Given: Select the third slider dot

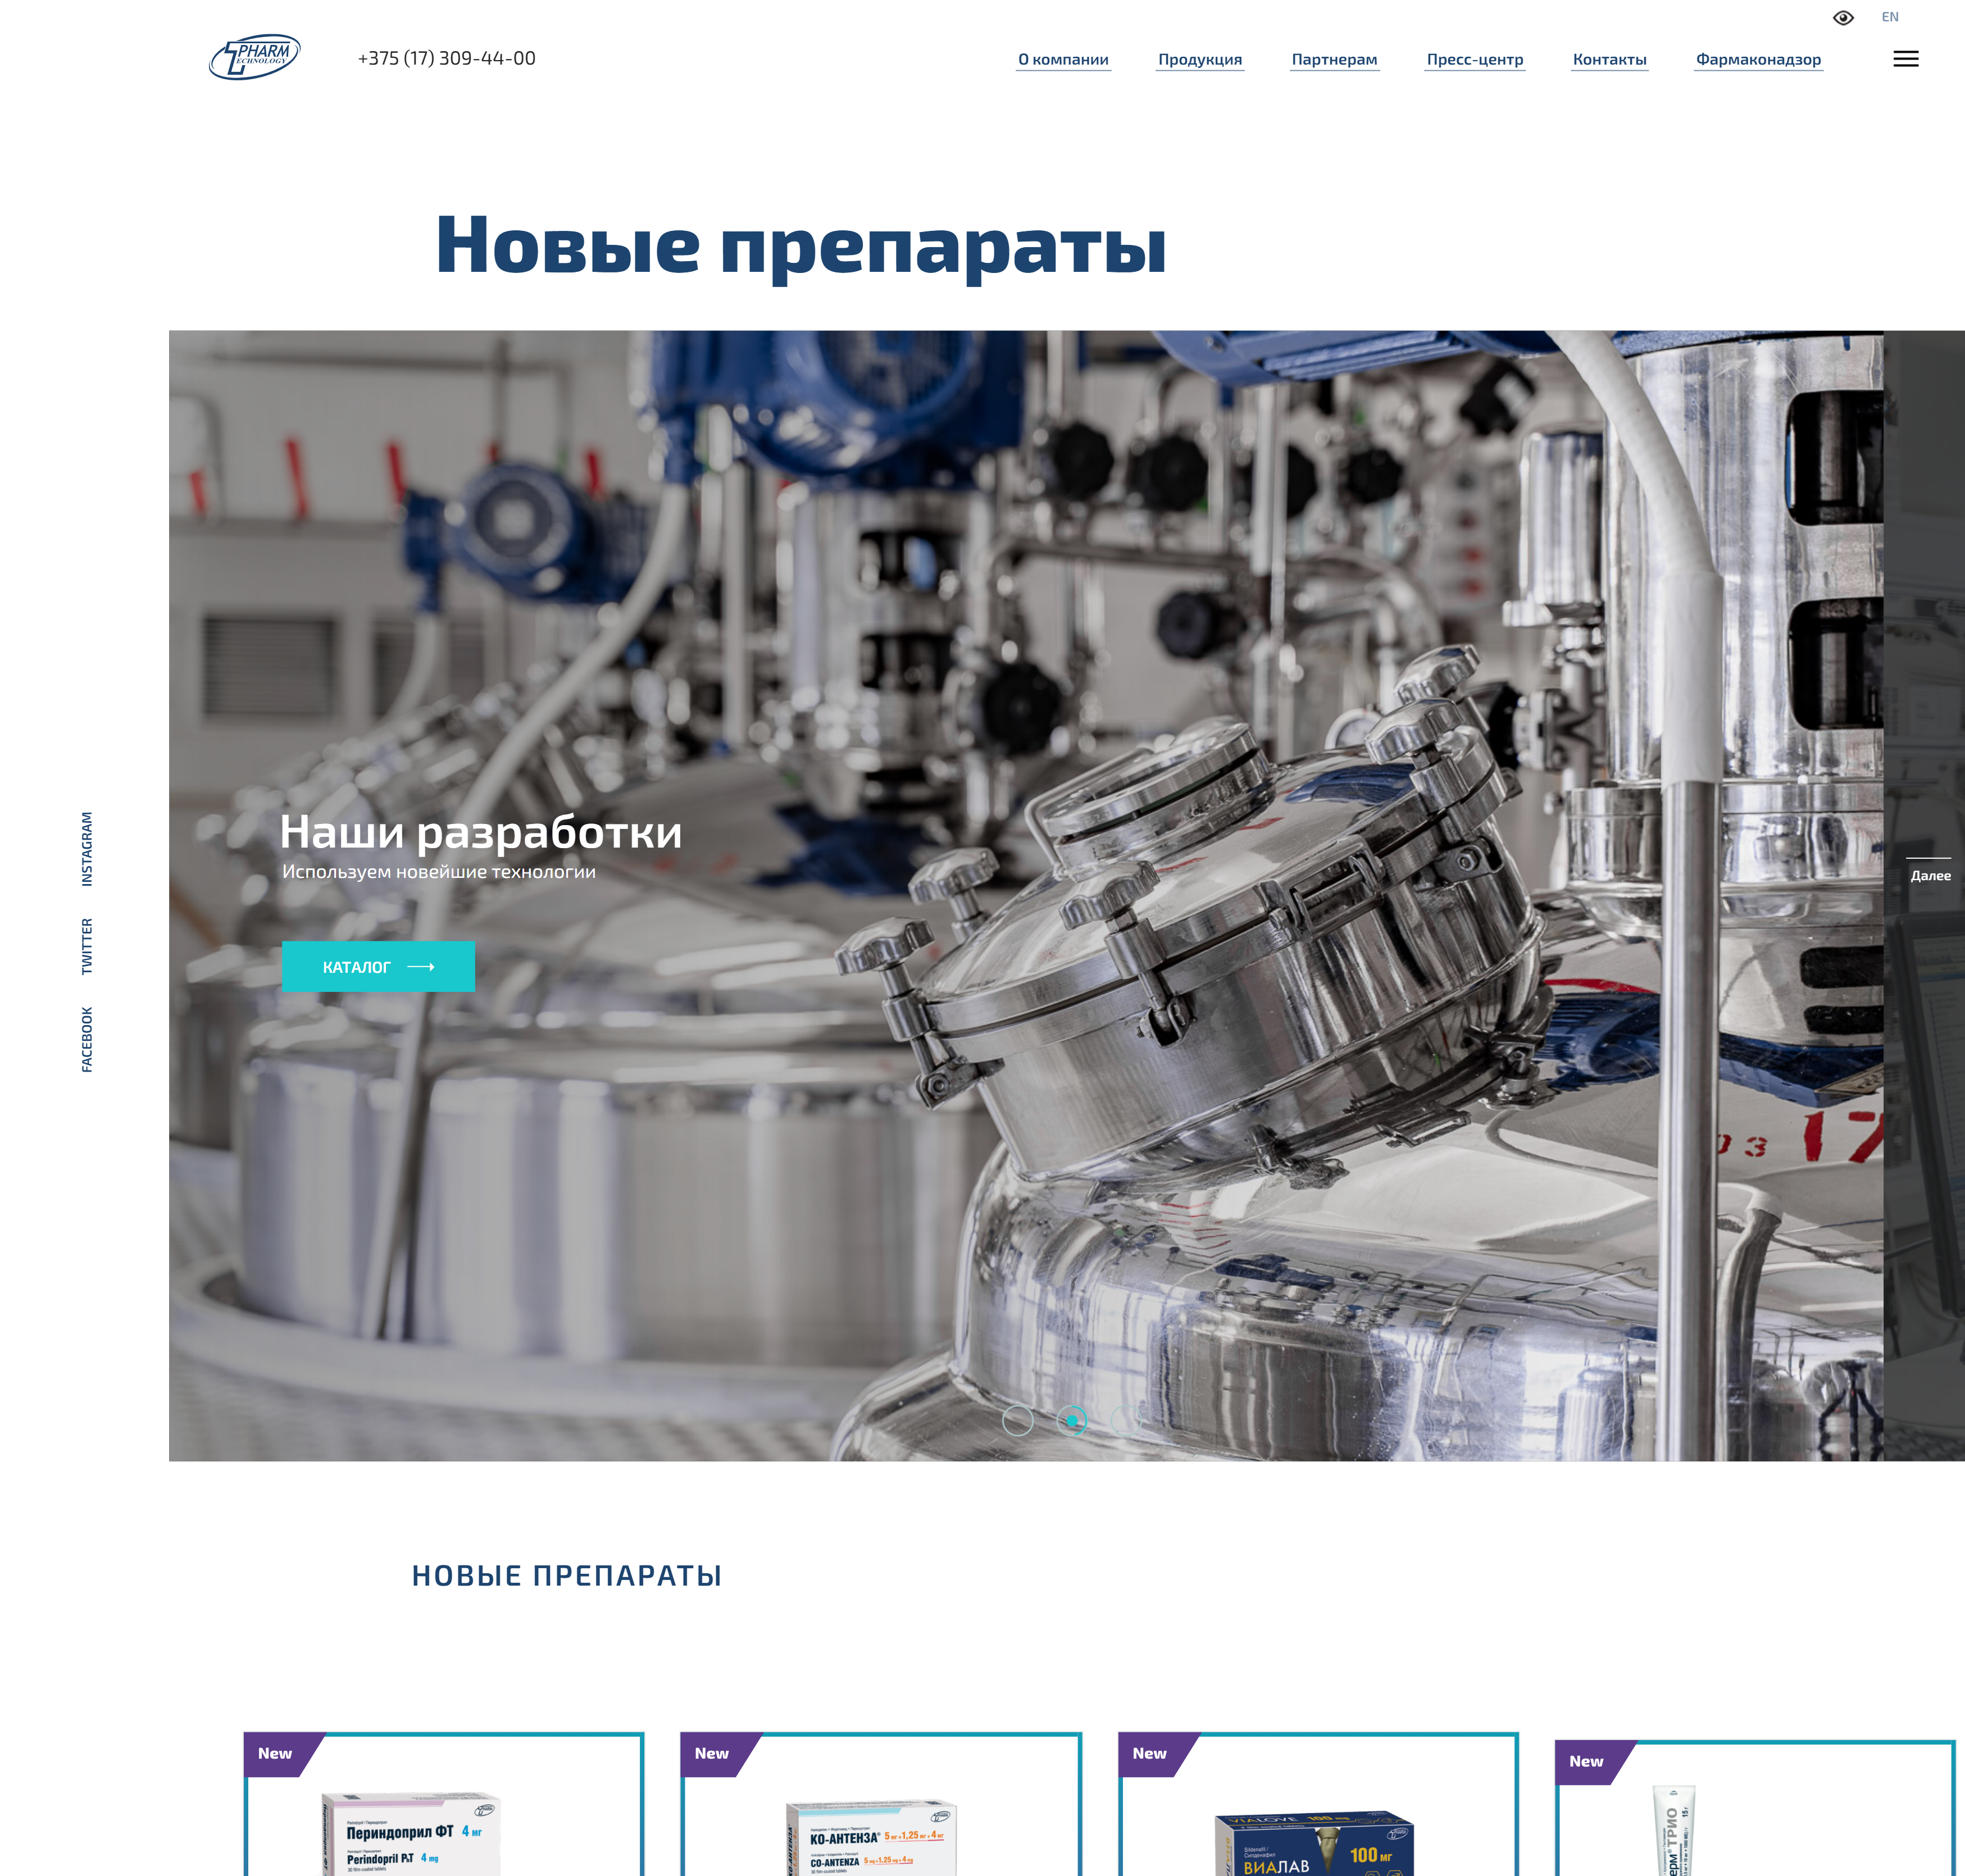Looking at the screenshot, I should tap(1126, 1420).
